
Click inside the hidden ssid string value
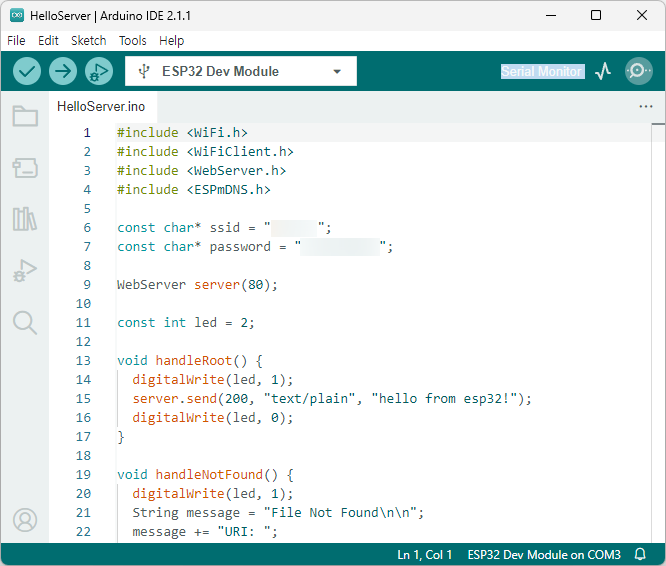[294, 228]
